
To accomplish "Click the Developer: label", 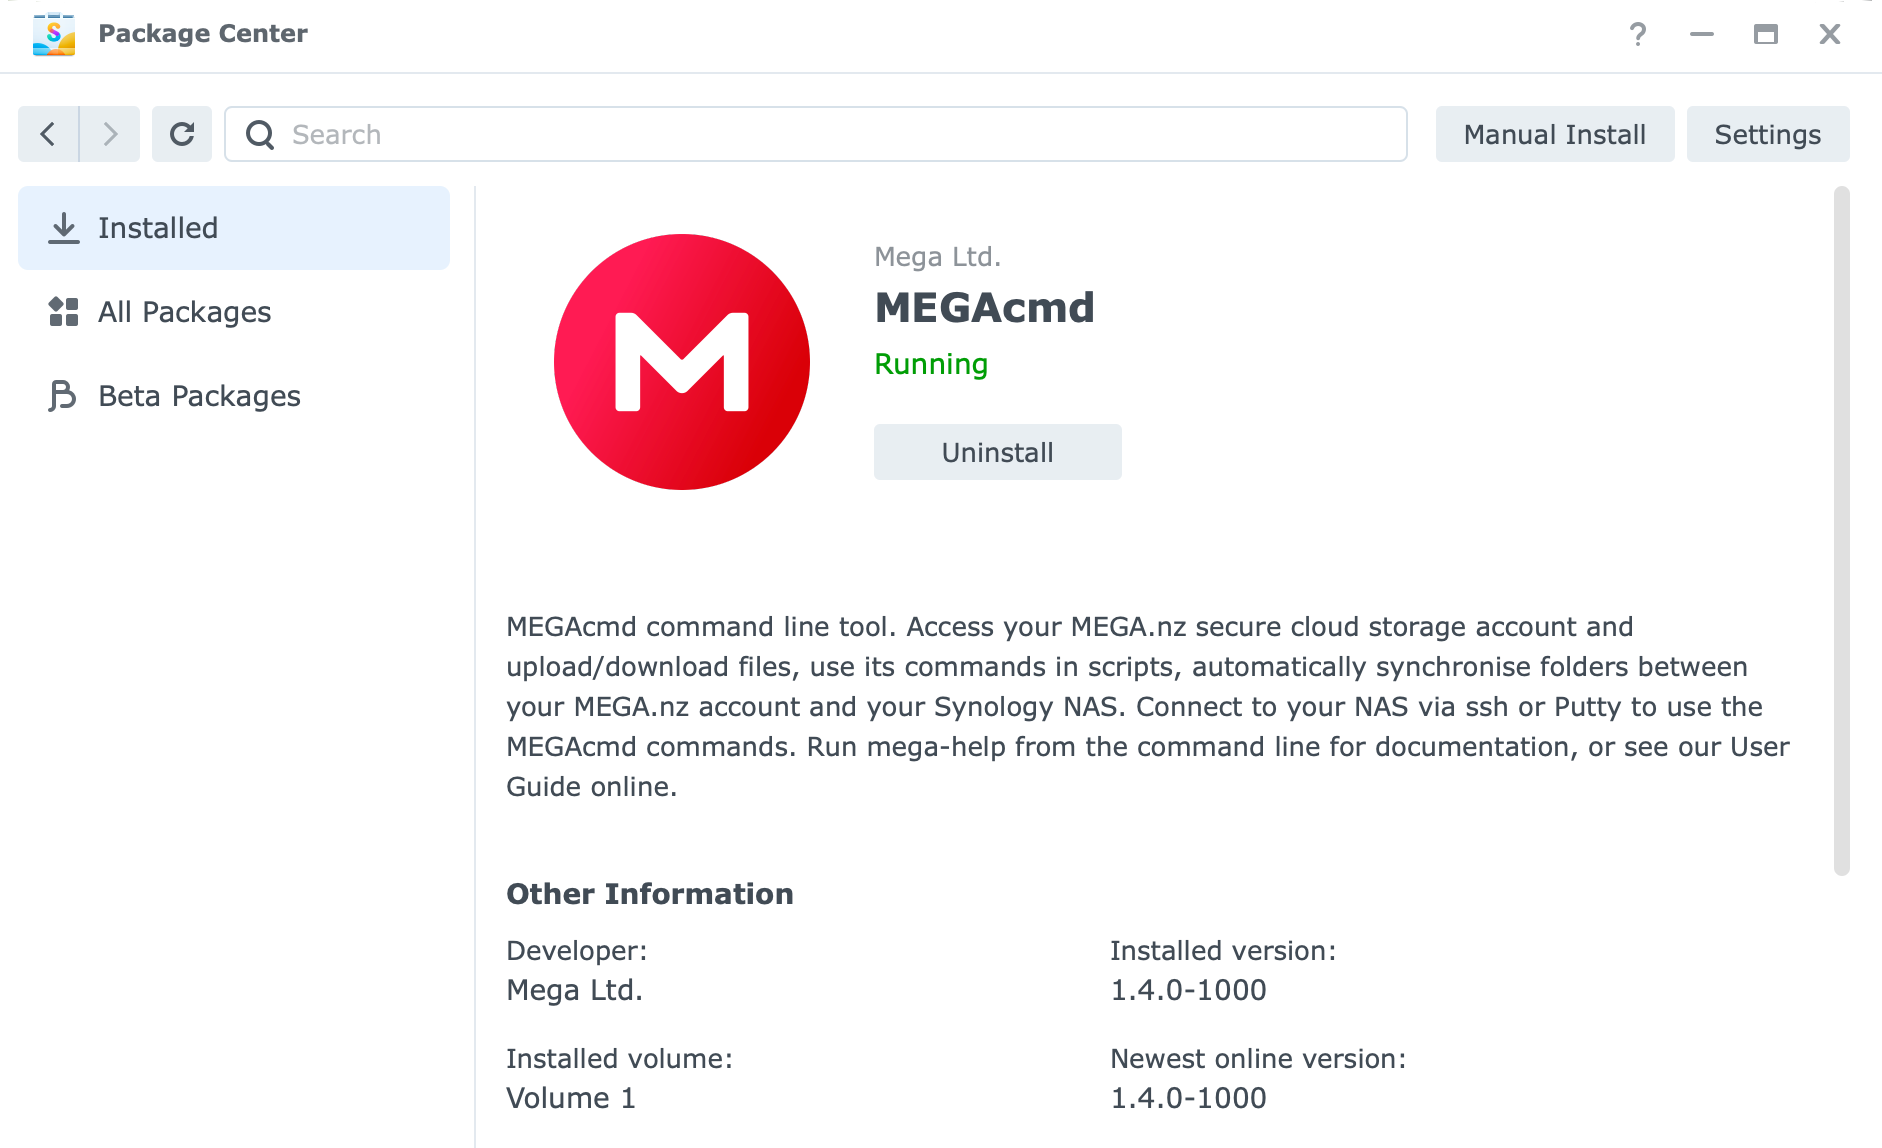I will coord(577,951).
